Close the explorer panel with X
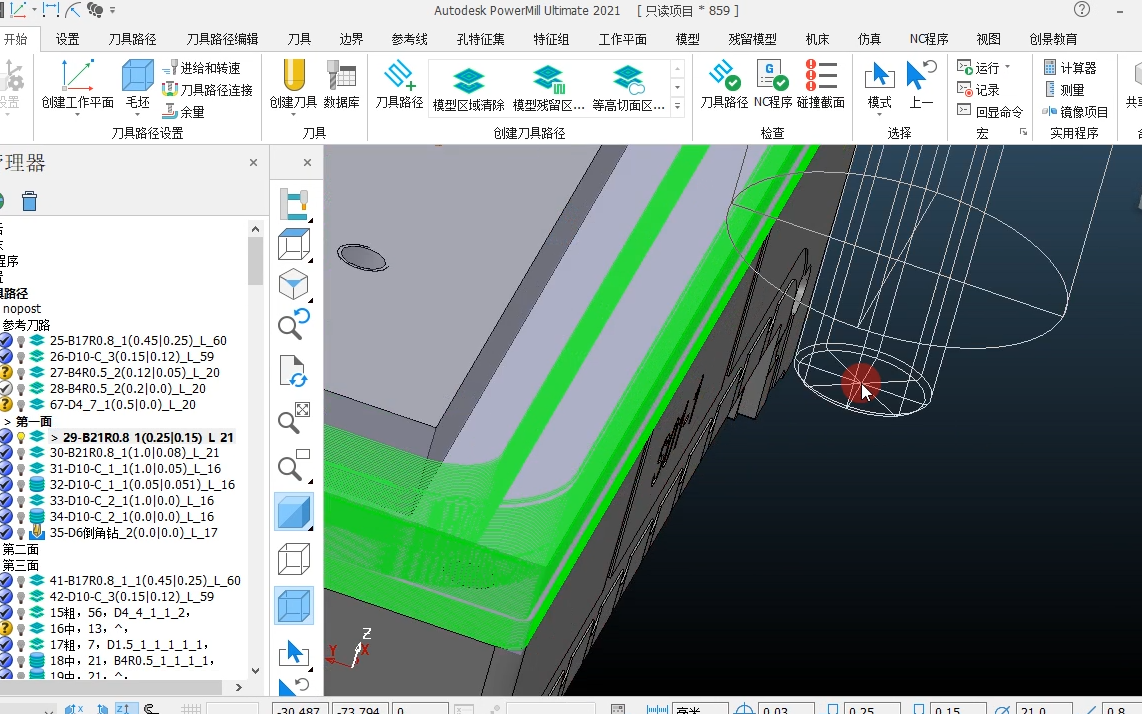The width and height of the screenshot is (1142, 714). point(253,162)
